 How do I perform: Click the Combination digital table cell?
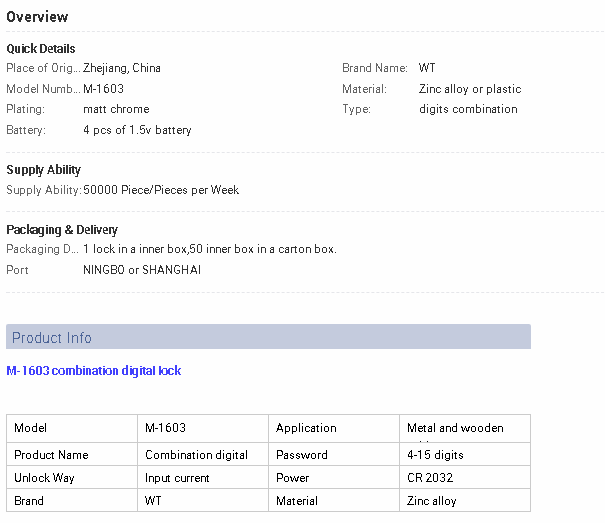(197, 455)
